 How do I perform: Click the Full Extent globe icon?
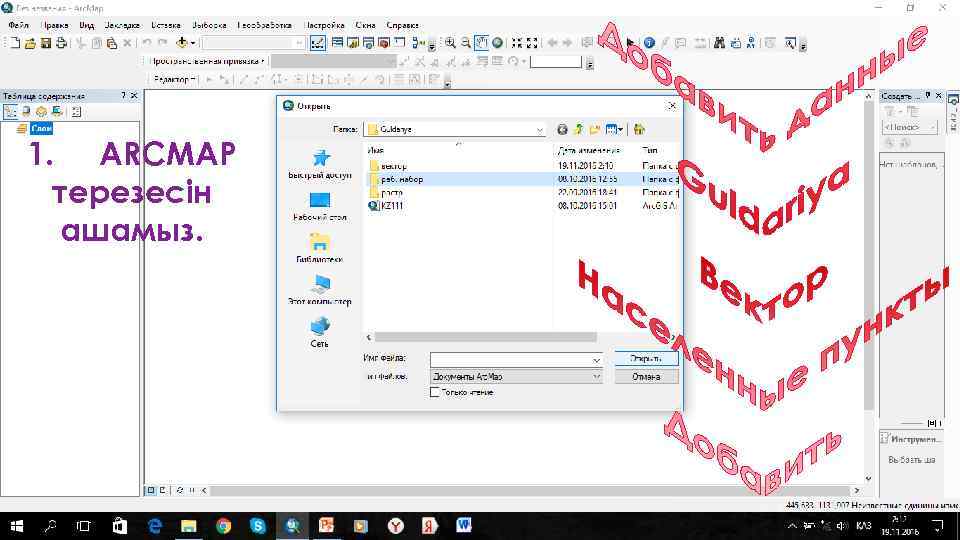tap(497, 43)
